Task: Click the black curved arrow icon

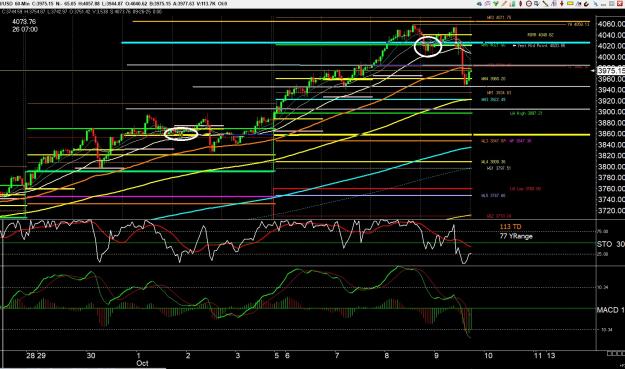Action: (586, 4)
